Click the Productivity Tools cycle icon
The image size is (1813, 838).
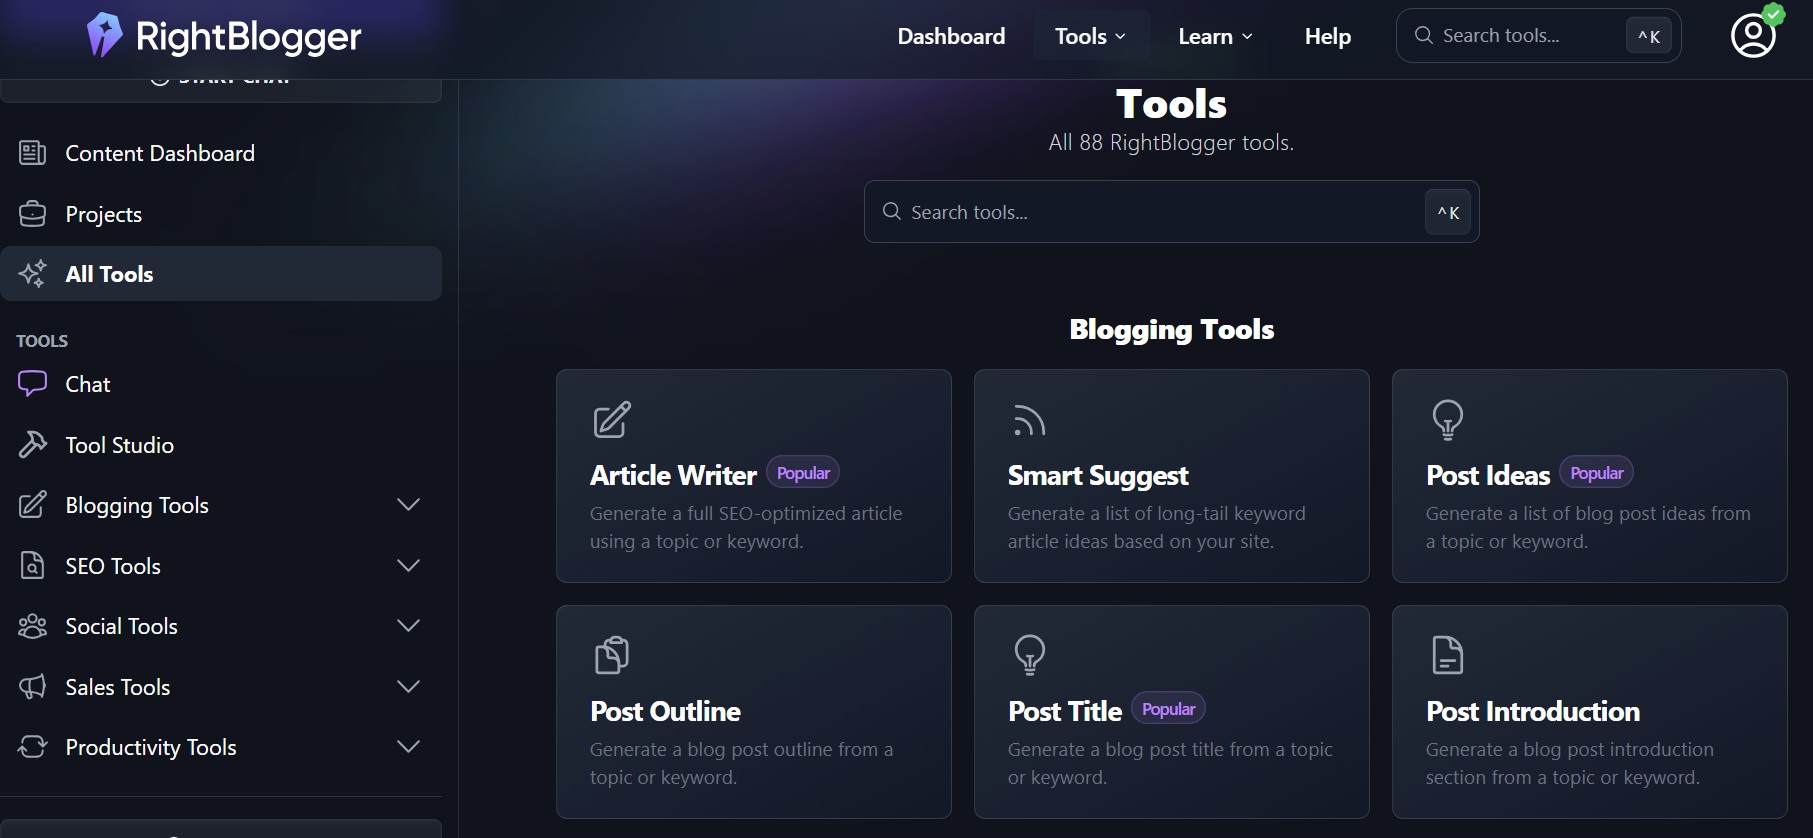coord(33,747)
